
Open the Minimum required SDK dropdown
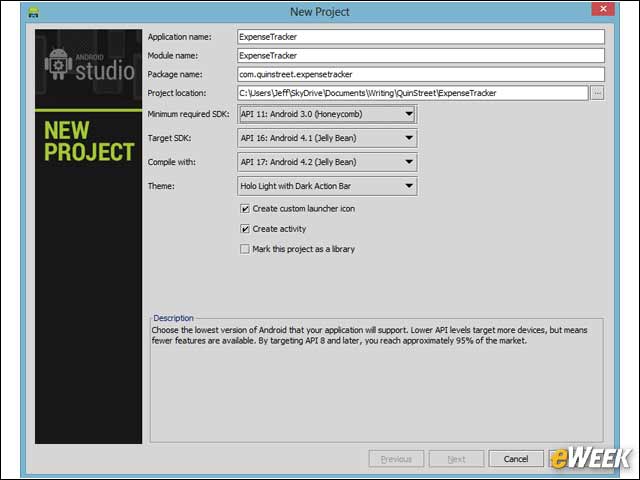327,114
